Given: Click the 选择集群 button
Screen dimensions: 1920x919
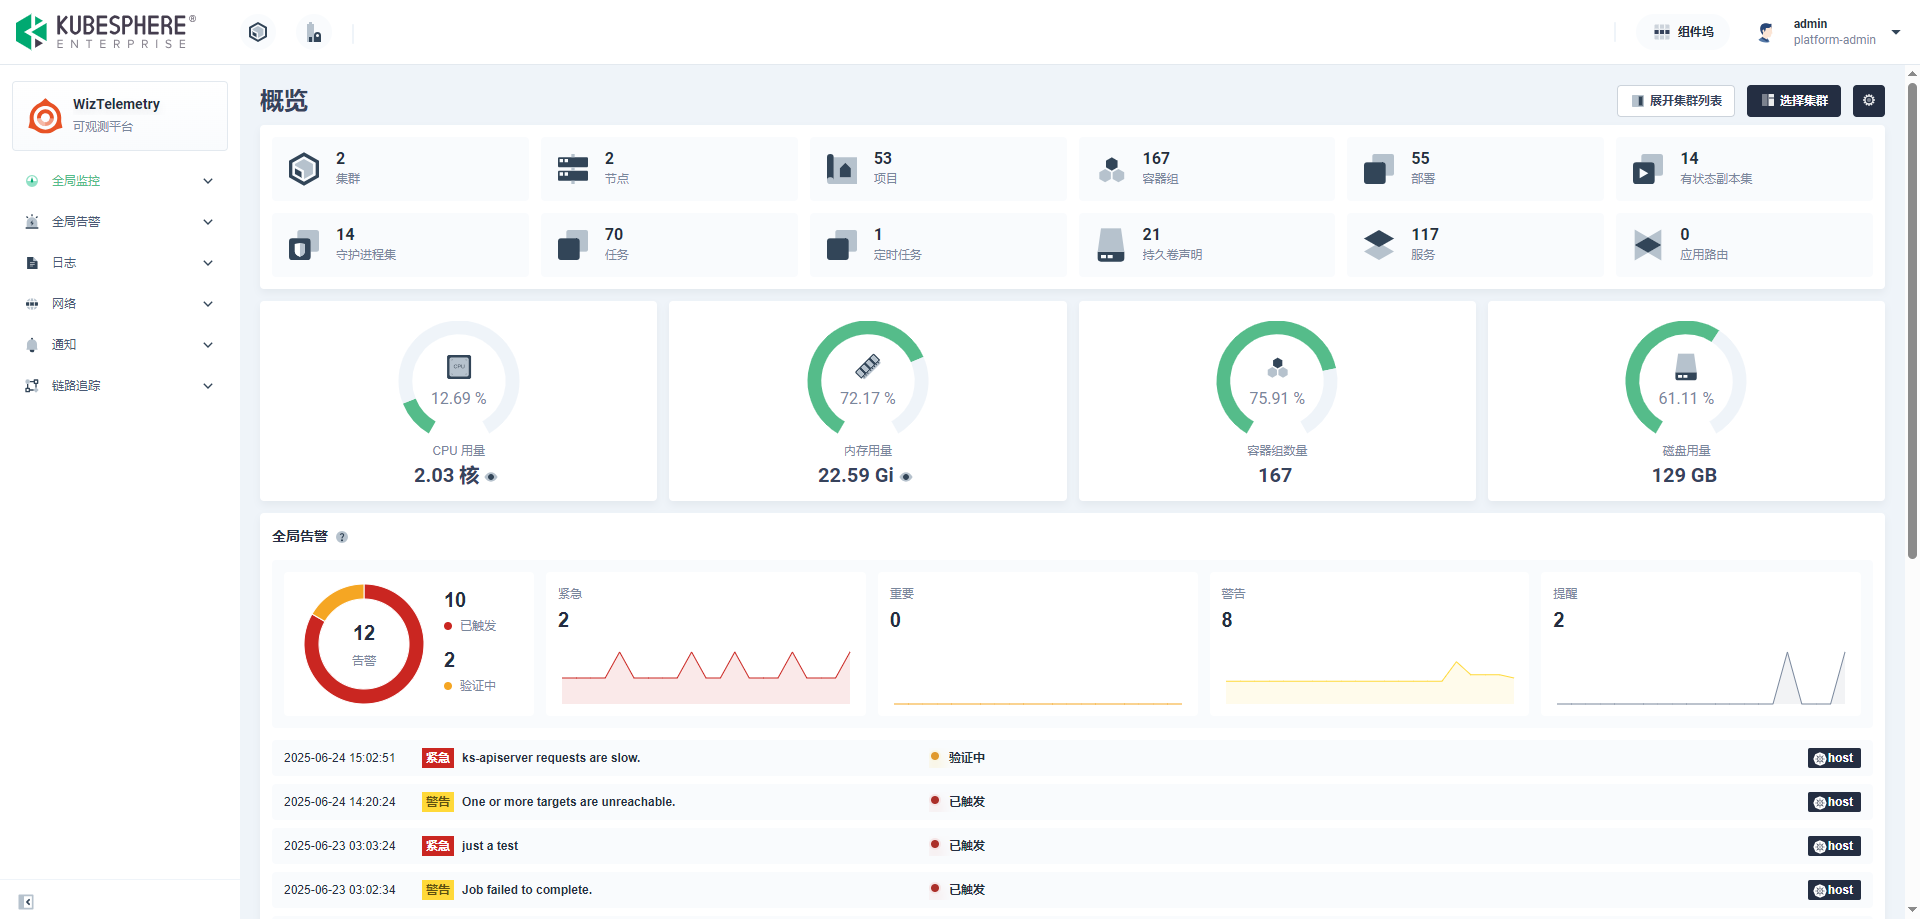Looking at the screenshot, I should click(x=1793, y=101).
